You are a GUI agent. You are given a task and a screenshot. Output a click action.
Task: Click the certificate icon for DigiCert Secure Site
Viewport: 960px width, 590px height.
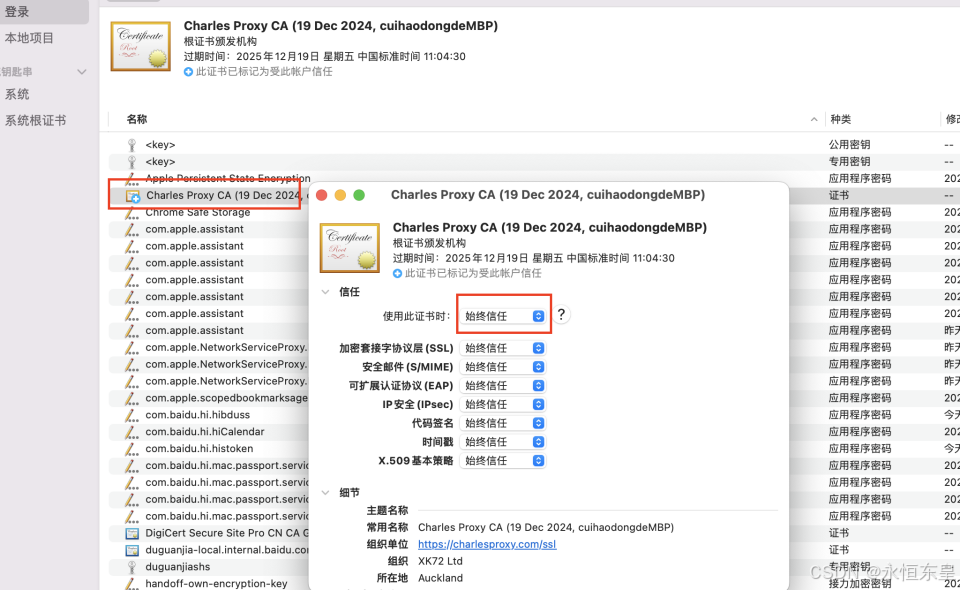132,533
